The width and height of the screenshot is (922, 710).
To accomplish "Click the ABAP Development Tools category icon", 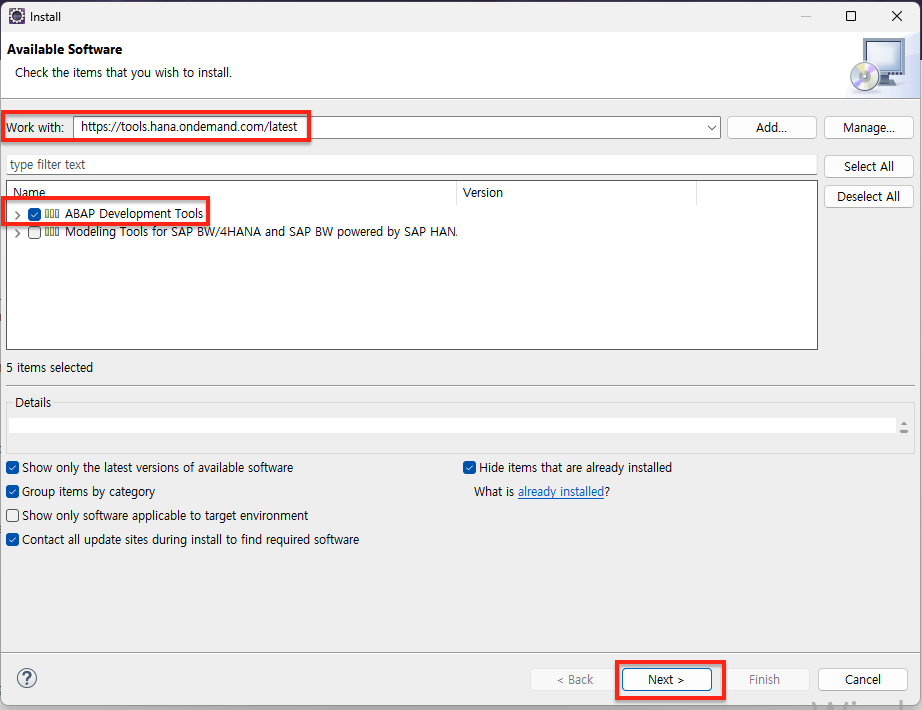I will pos(52,214).
